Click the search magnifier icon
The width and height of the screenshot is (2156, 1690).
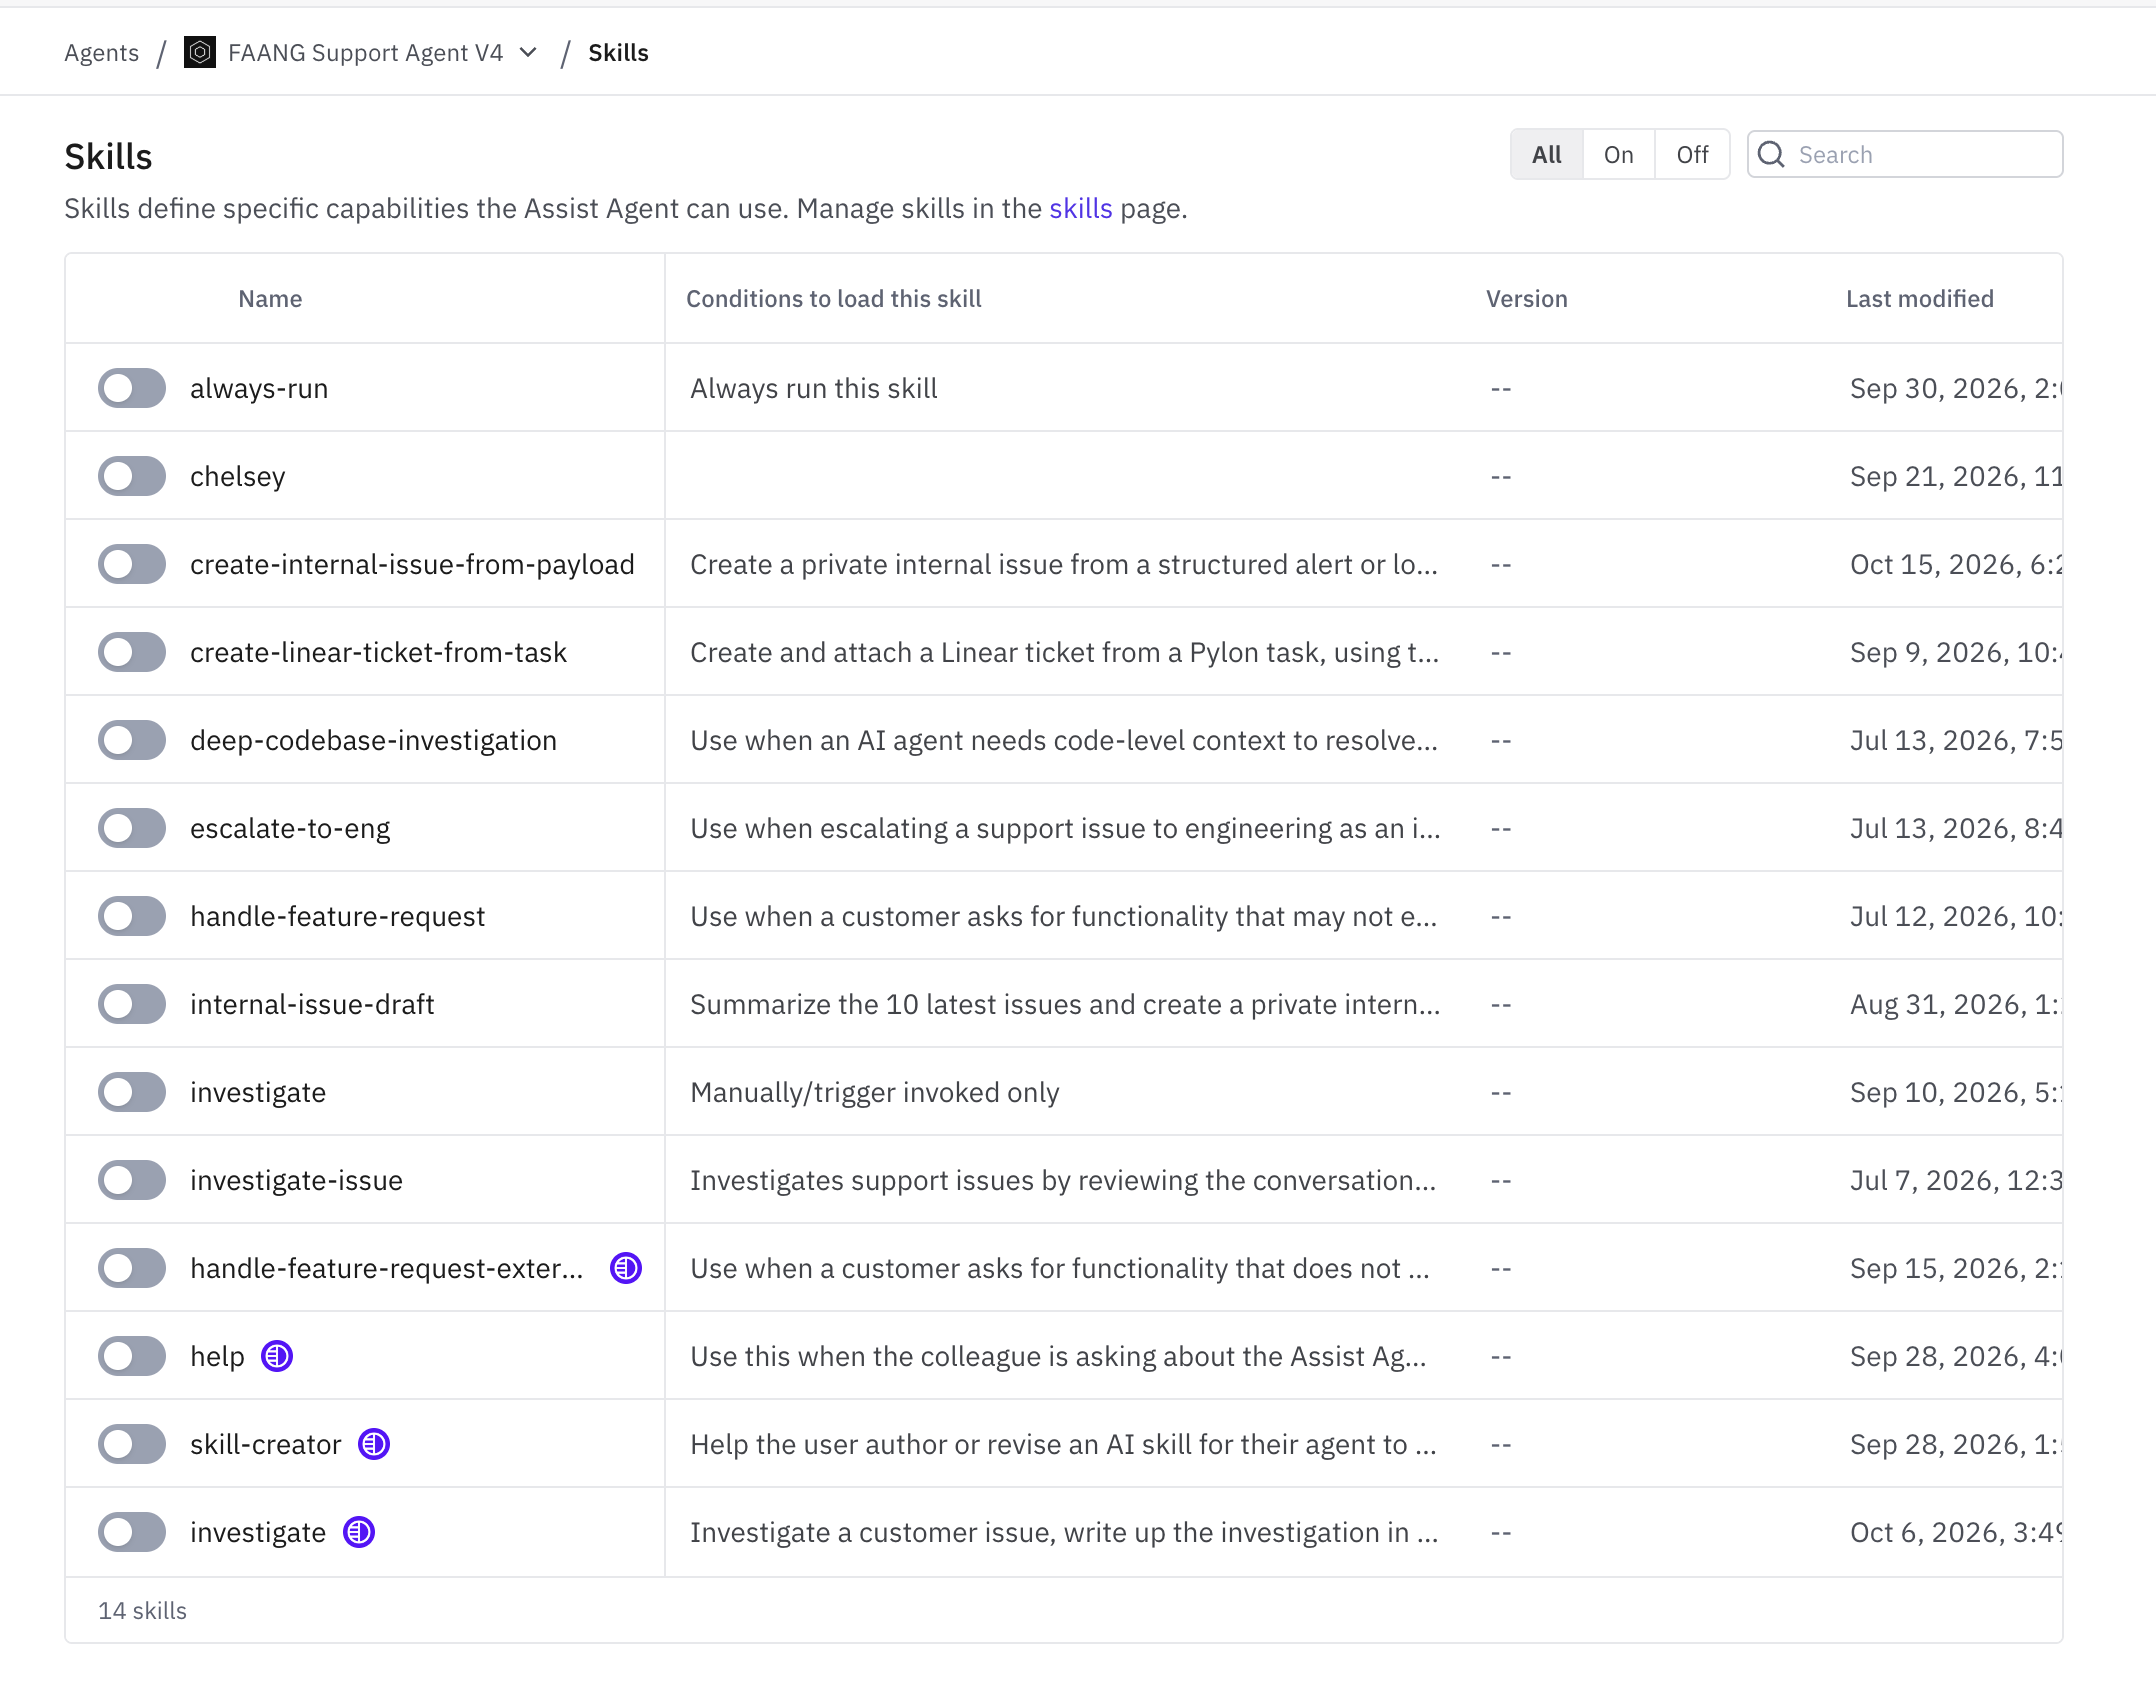tap(1771, 154)
